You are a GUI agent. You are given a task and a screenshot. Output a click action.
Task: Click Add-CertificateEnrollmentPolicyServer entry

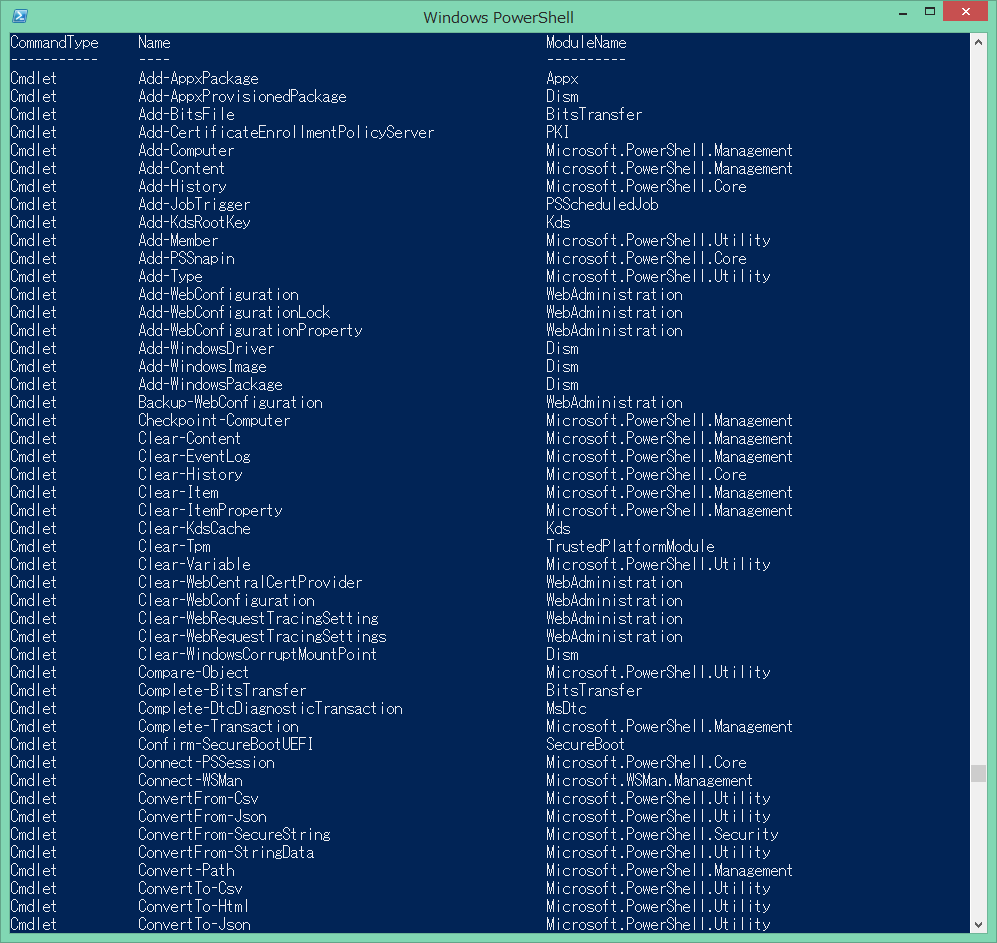(286, 132)
